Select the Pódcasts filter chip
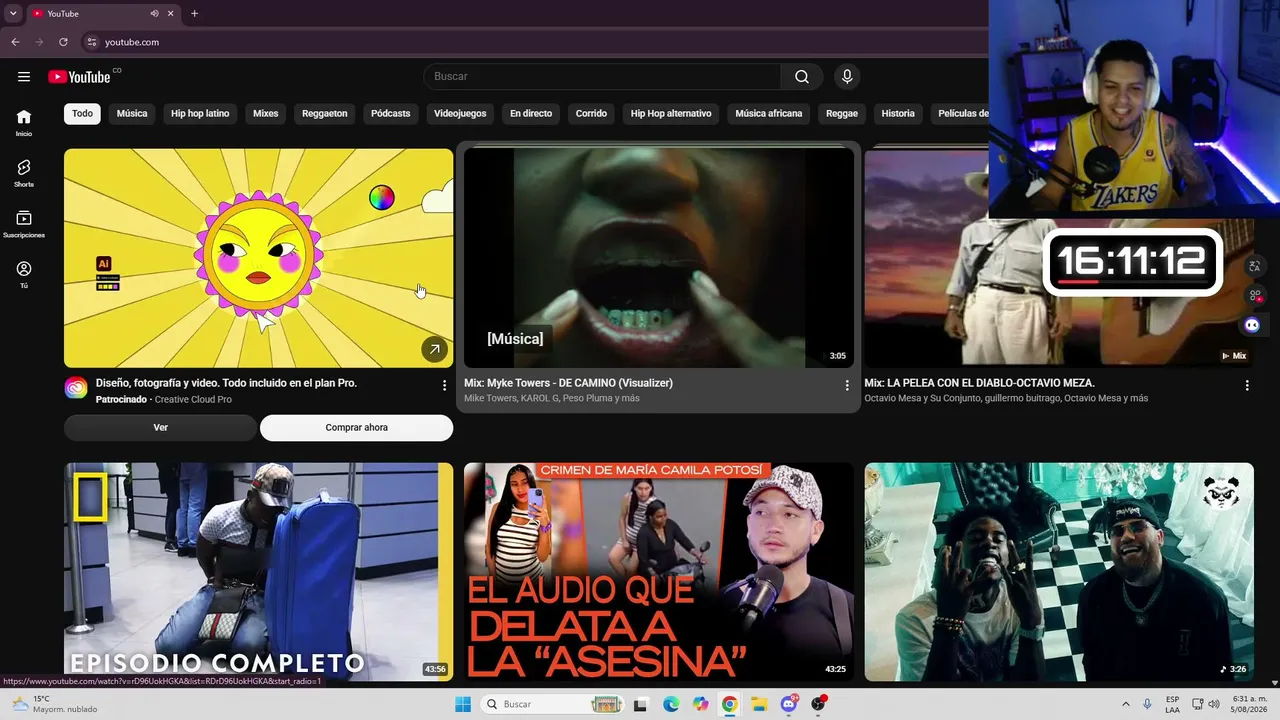 [x=391, y=114]
